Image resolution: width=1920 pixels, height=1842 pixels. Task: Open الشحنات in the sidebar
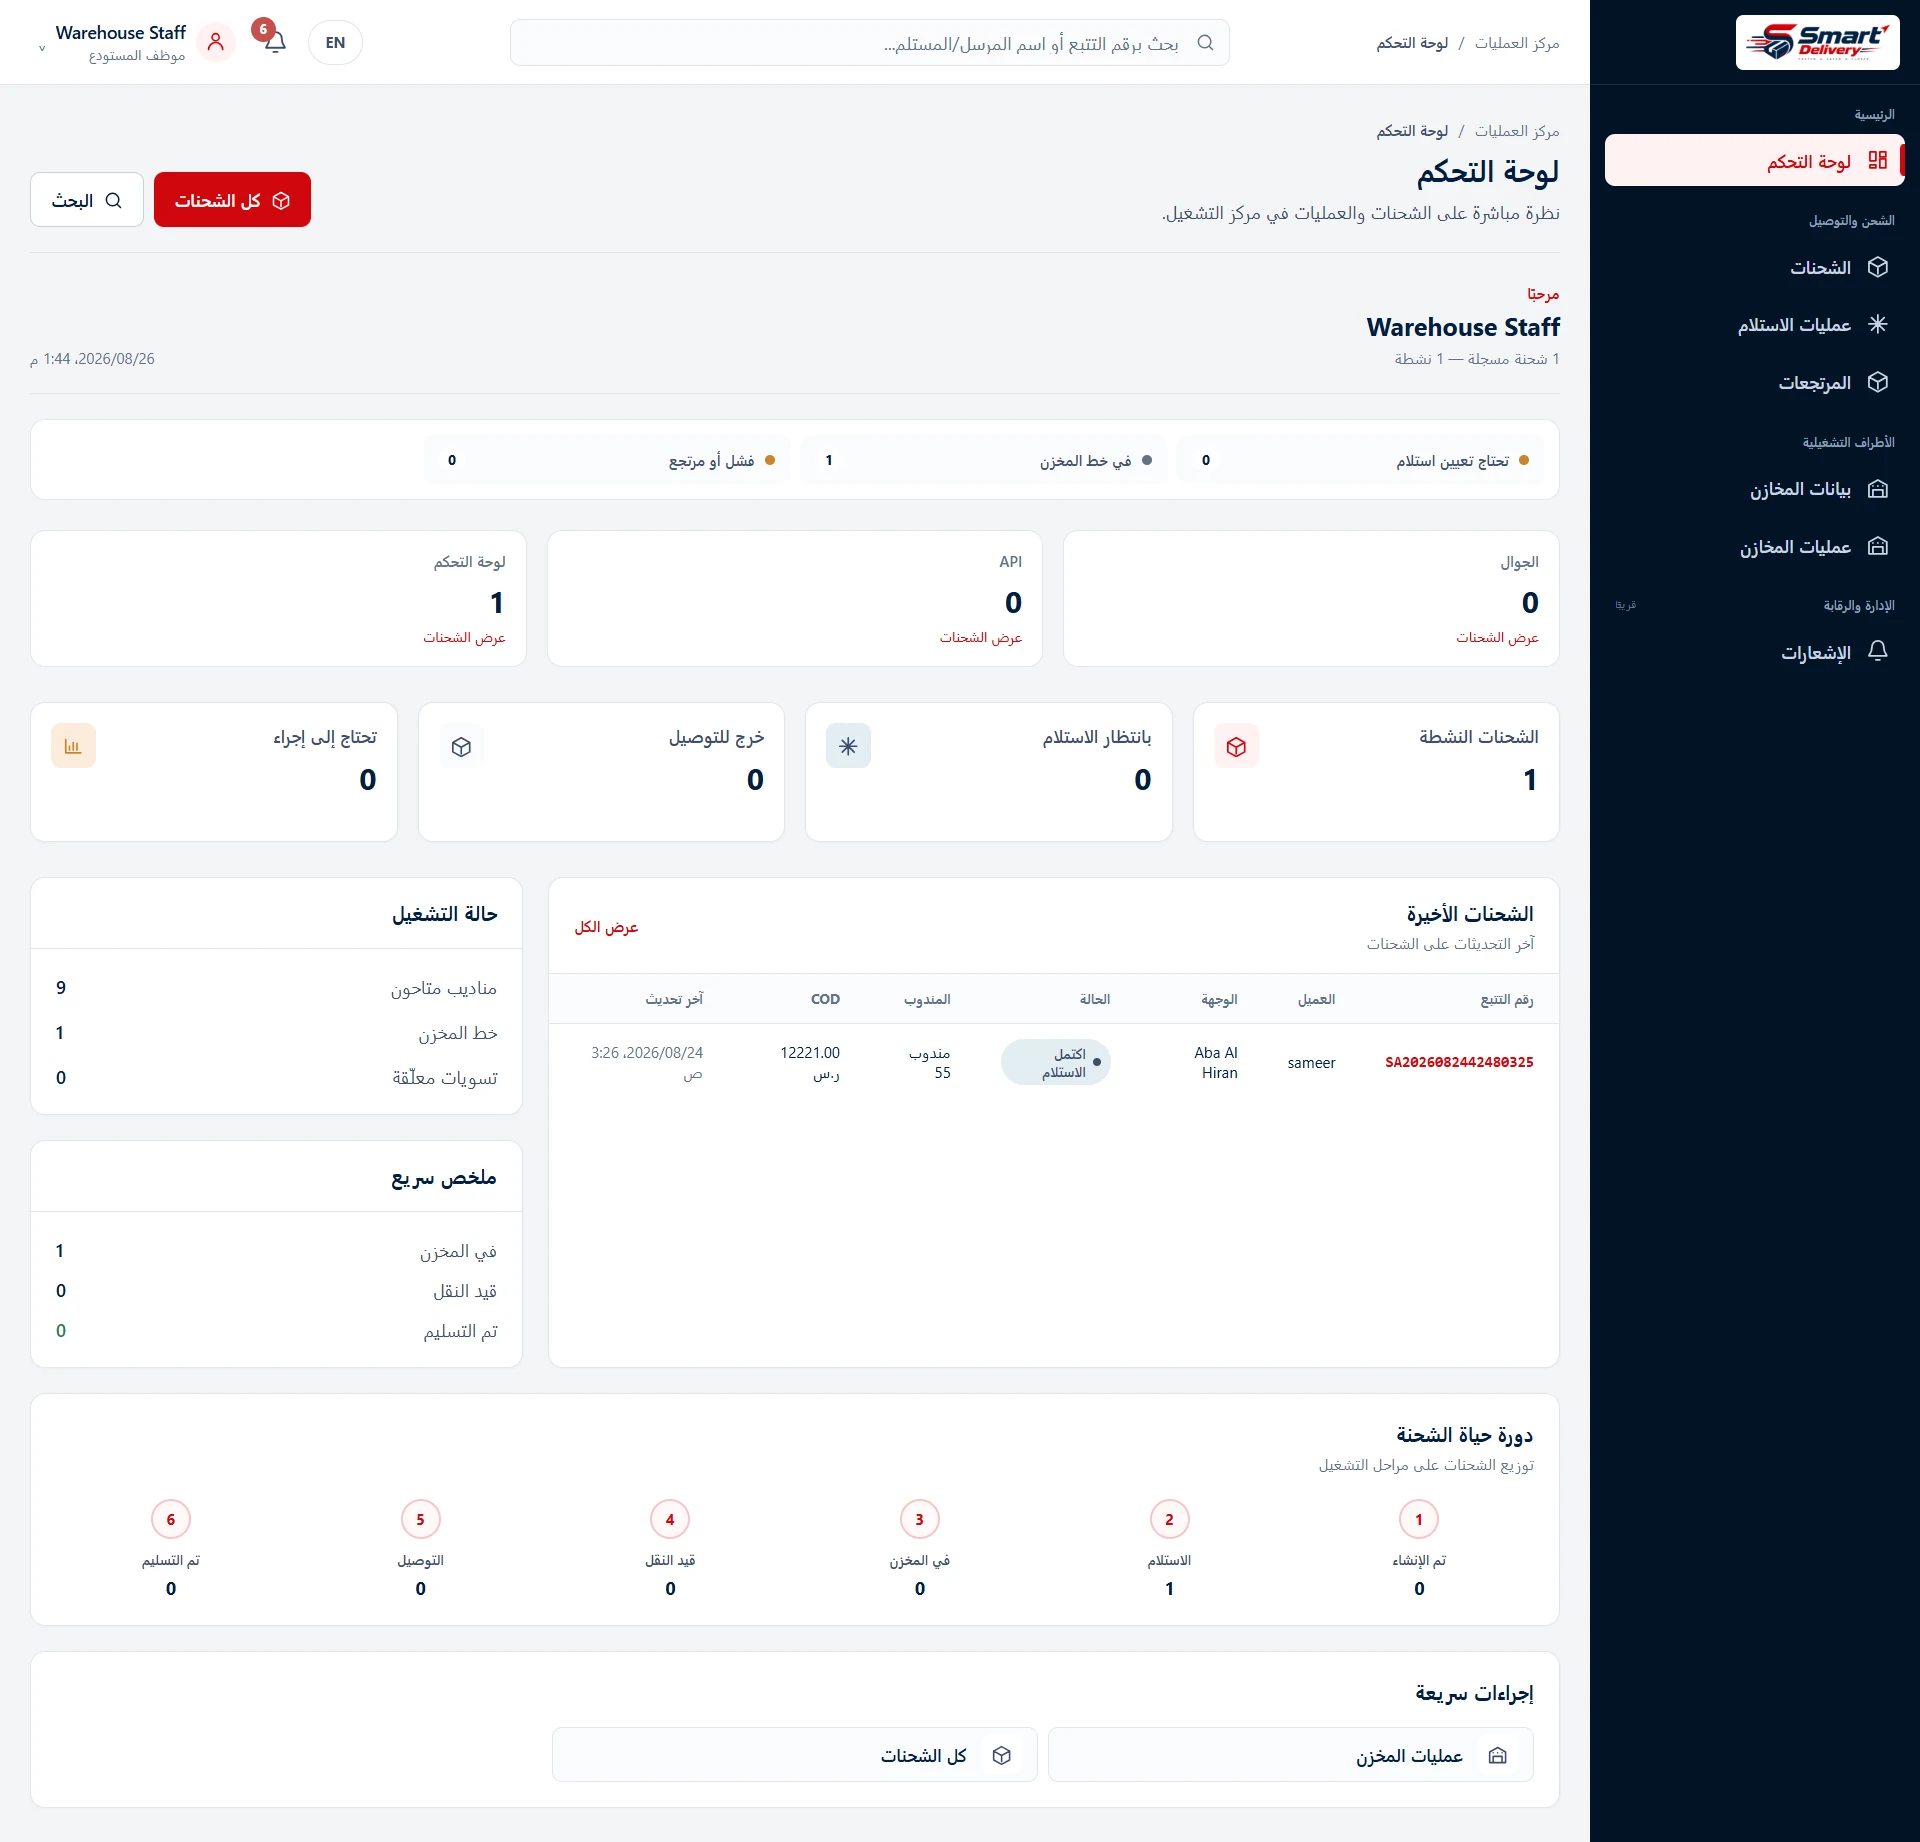click(1754, 267)
